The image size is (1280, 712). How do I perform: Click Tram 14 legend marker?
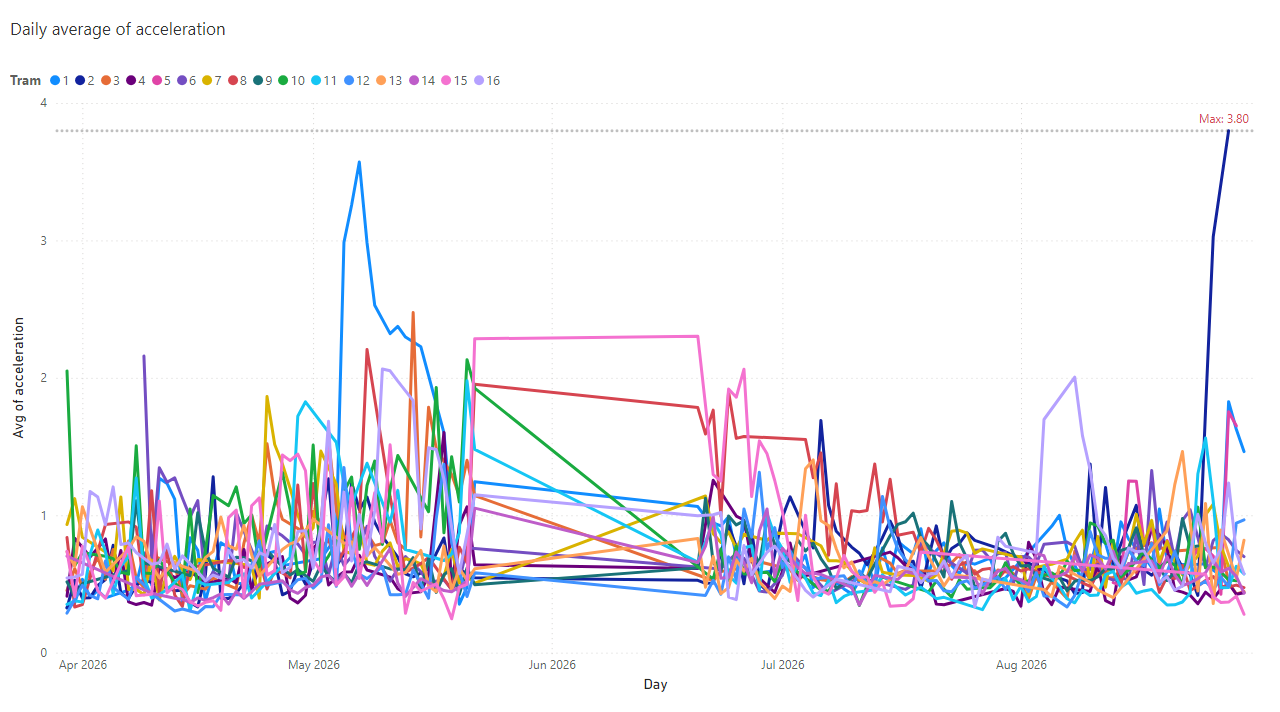pyautogui.click(x=413, y=80)
